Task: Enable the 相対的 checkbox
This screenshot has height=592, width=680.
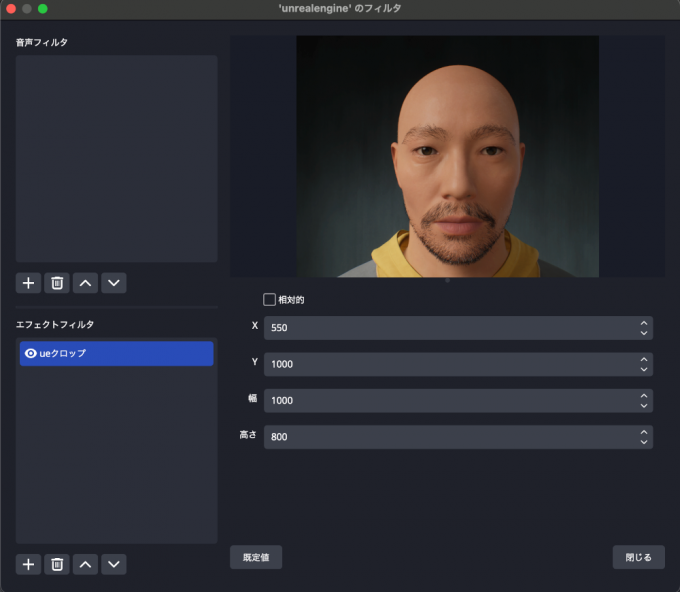Action: click(269, 299)
